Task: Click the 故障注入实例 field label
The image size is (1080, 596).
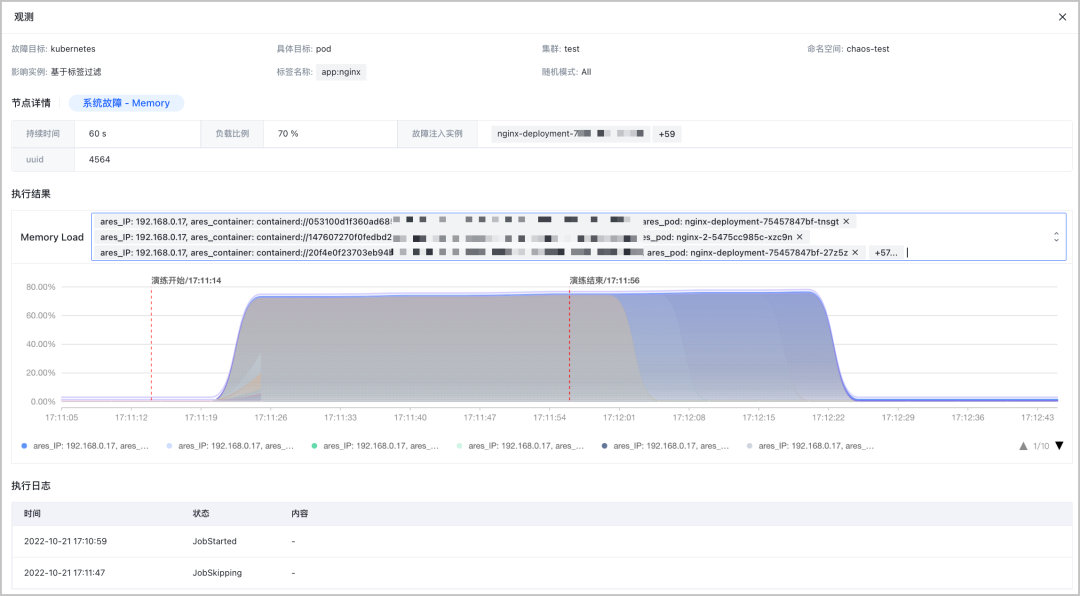Action: coord(437,134)
